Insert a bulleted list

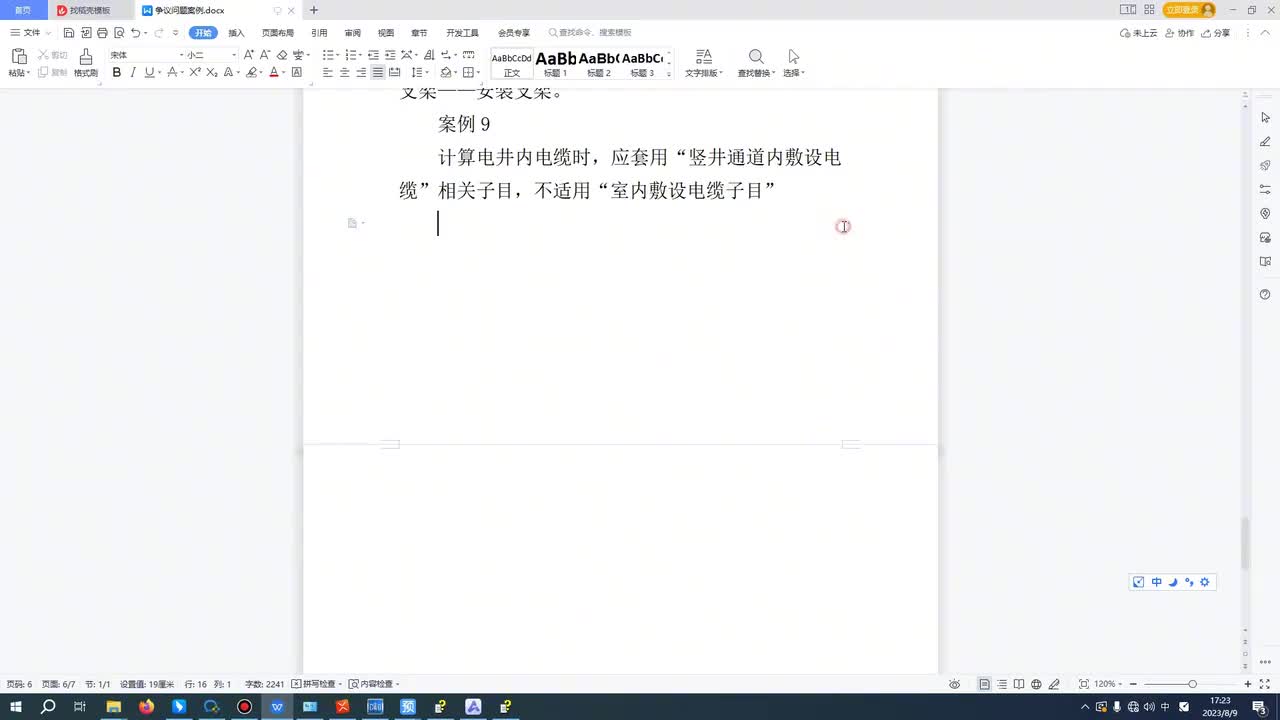(x=328, y=55)
